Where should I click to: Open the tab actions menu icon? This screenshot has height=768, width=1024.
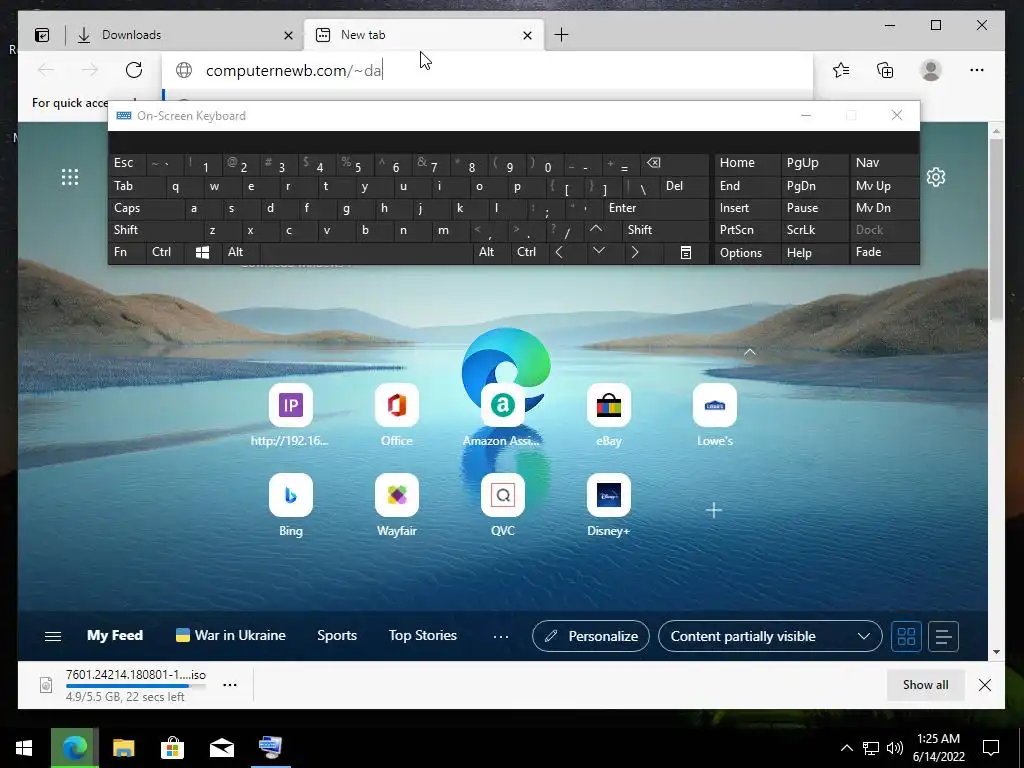pyautogui.click(x=42, y=35)
